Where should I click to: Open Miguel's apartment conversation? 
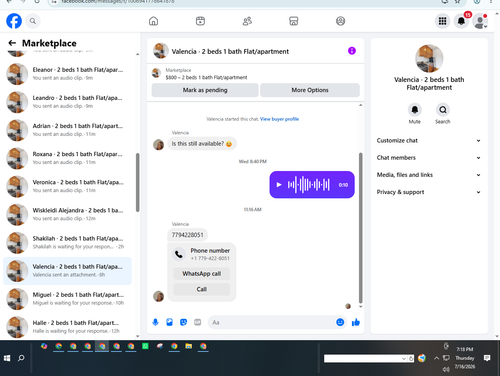pos(67,299)
